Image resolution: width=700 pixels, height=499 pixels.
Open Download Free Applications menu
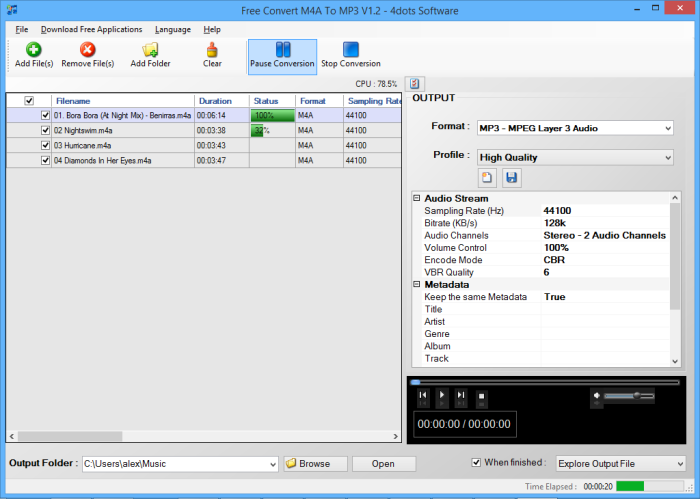pyautogui.click(x=92, y=29)
